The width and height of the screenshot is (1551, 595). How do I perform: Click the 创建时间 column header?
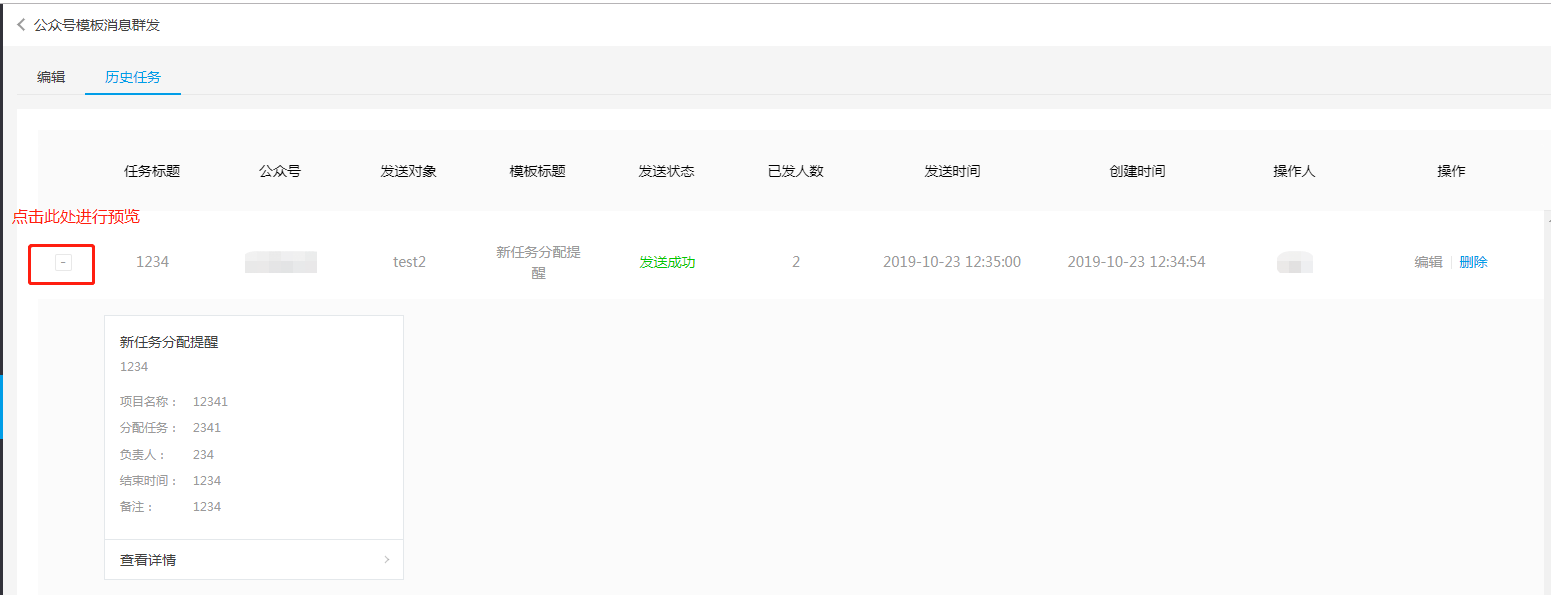[x=1137, y=171]
